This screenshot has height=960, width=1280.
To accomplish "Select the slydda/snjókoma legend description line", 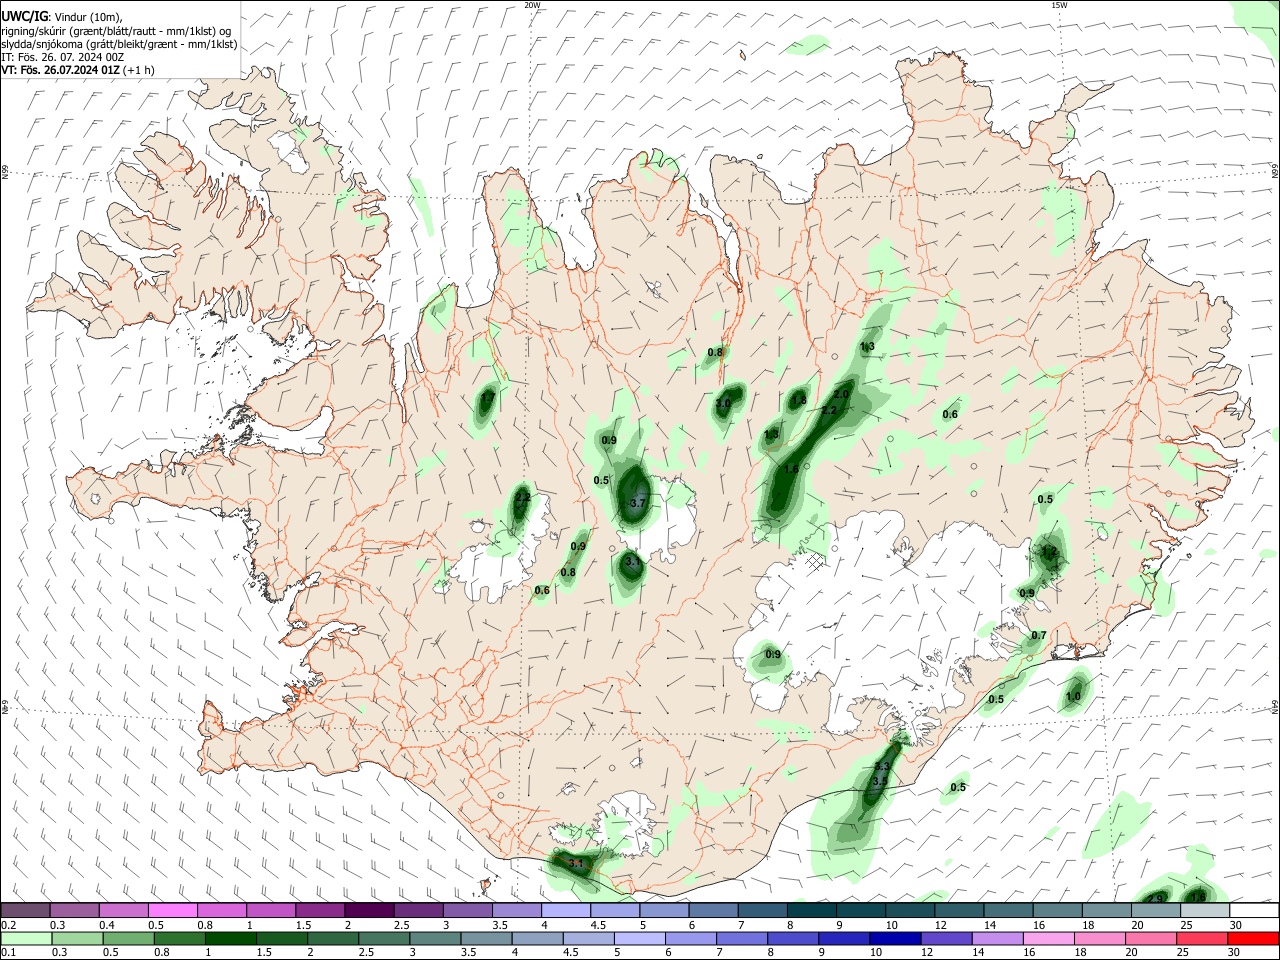I will click(x=119, y=44).
